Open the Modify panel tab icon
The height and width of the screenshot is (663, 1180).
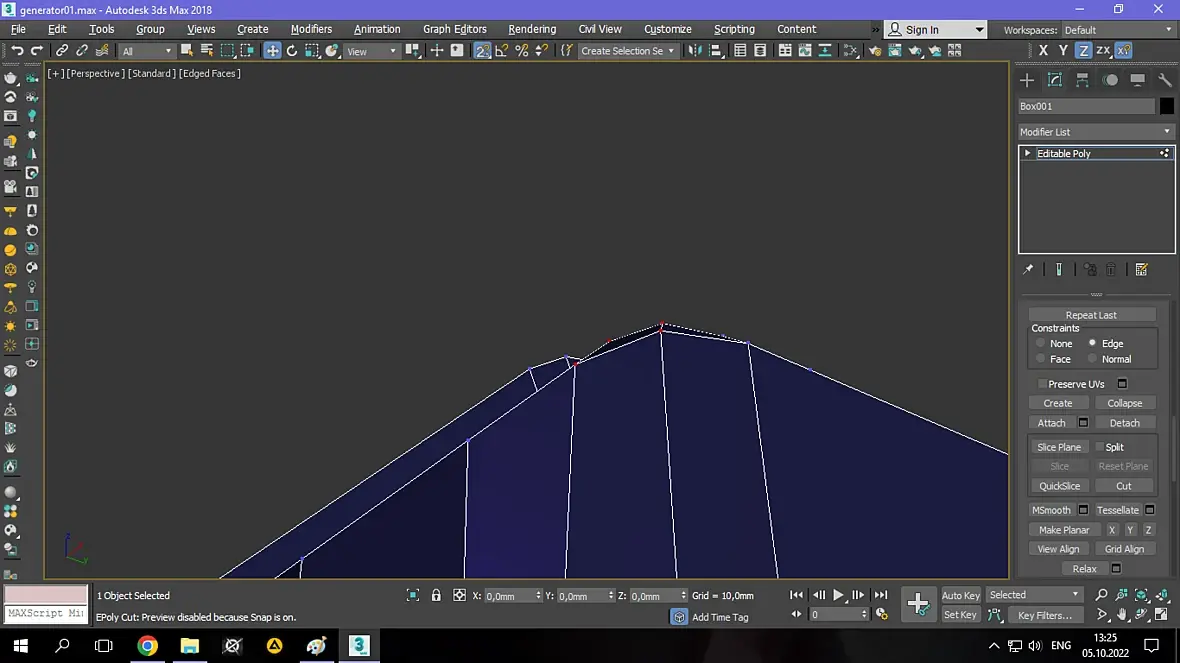[1054, 80]
